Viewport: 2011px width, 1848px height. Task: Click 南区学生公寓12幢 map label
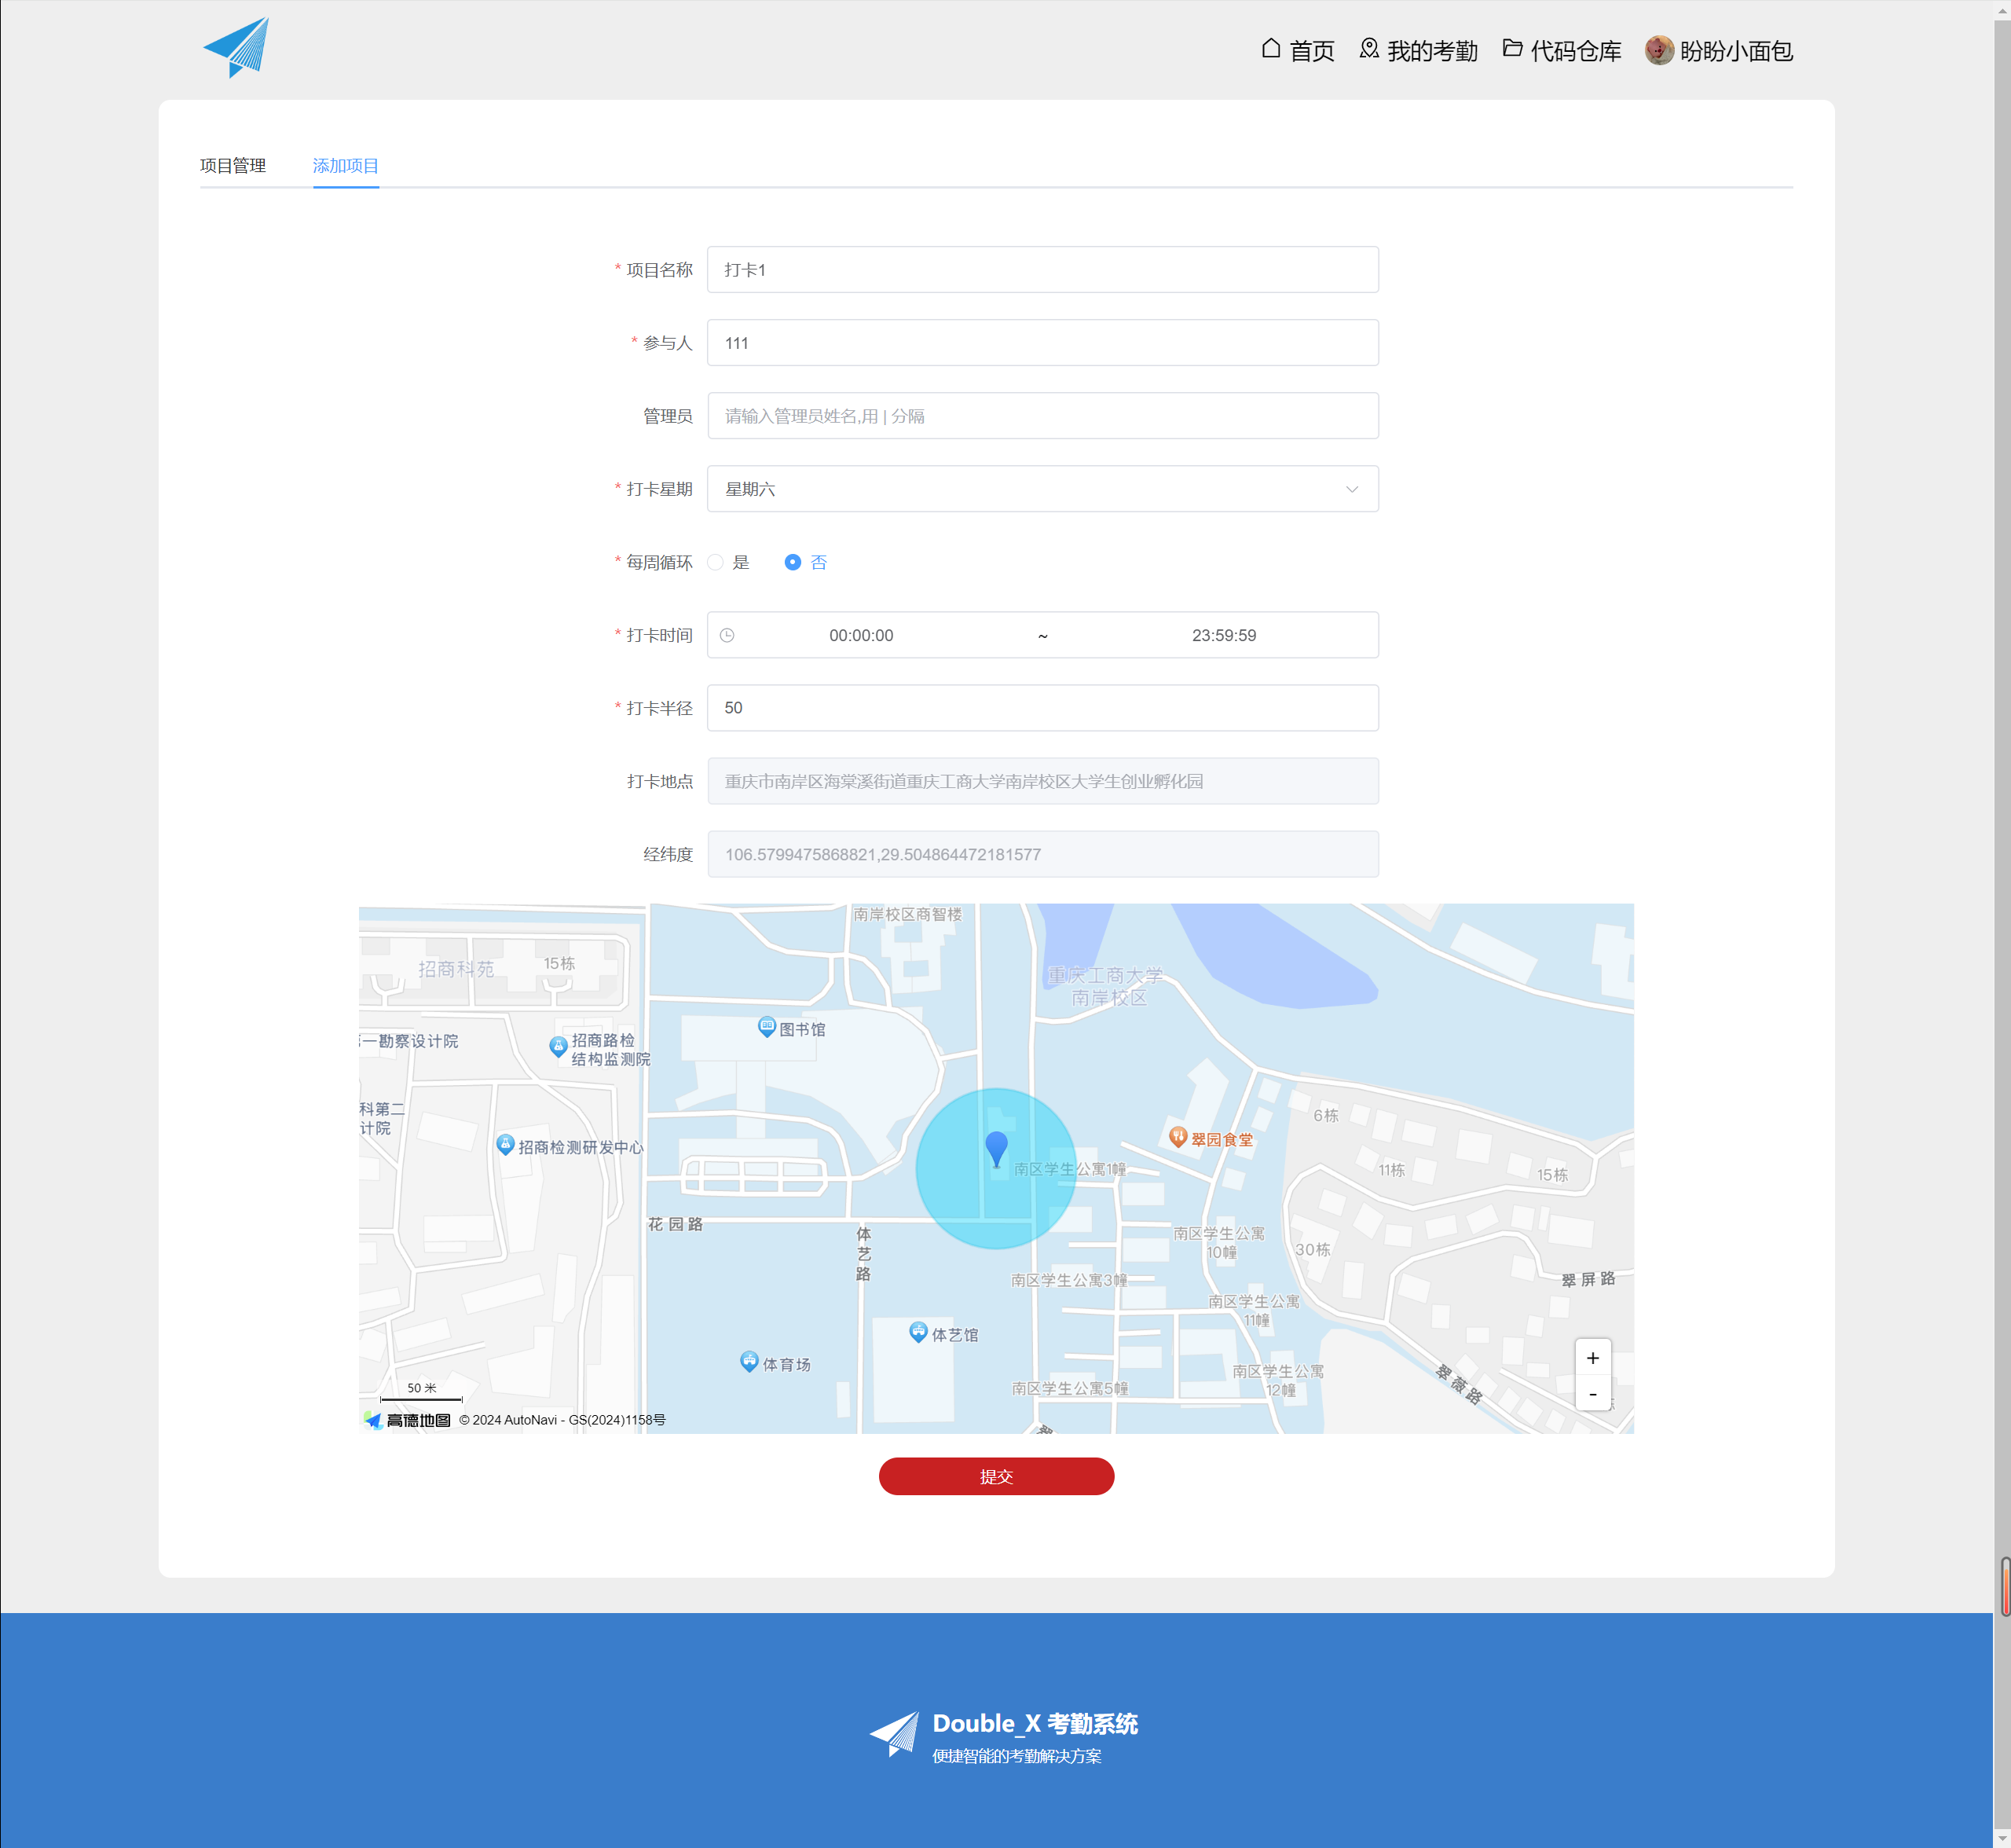pos(1279,1380)
